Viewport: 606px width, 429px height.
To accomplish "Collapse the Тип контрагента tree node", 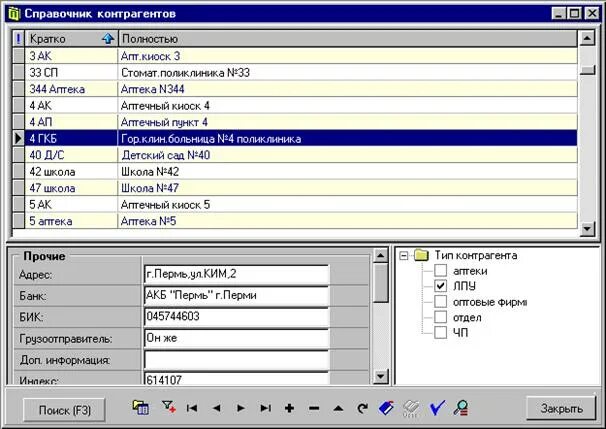I will [x=403, y=255].
